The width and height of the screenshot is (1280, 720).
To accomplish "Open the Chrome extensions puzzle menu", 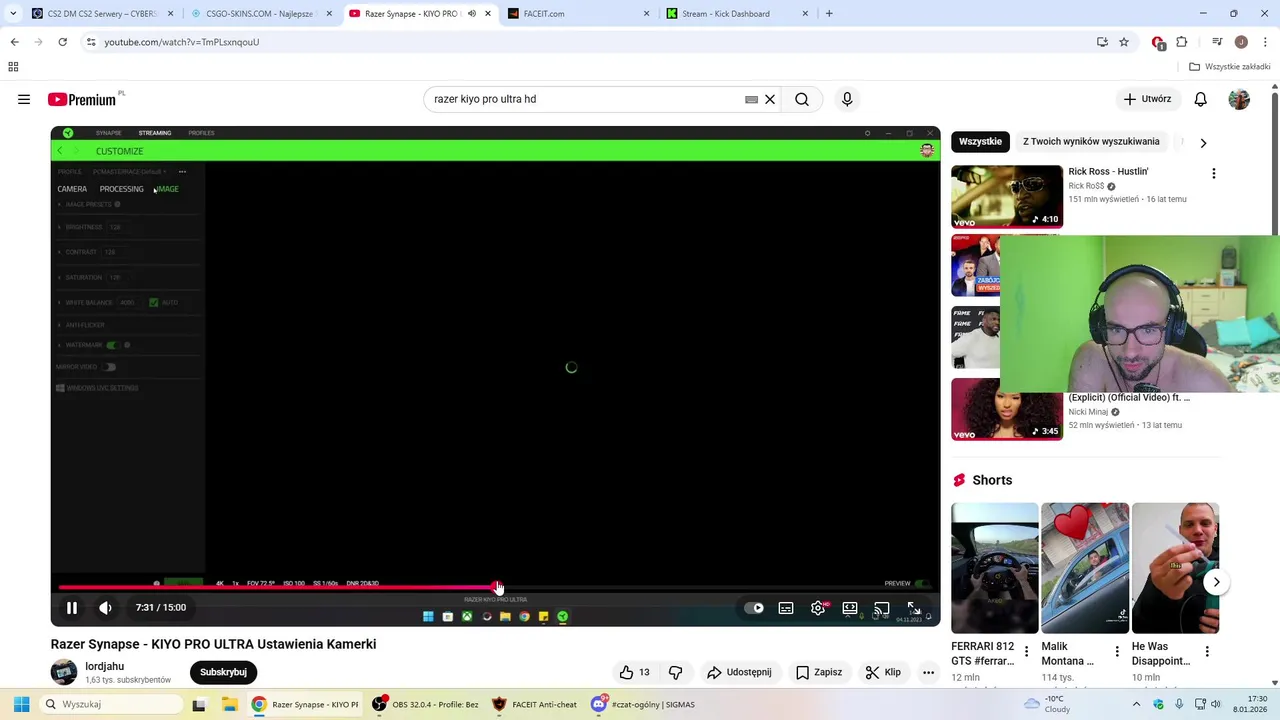I will (1182, 42).
